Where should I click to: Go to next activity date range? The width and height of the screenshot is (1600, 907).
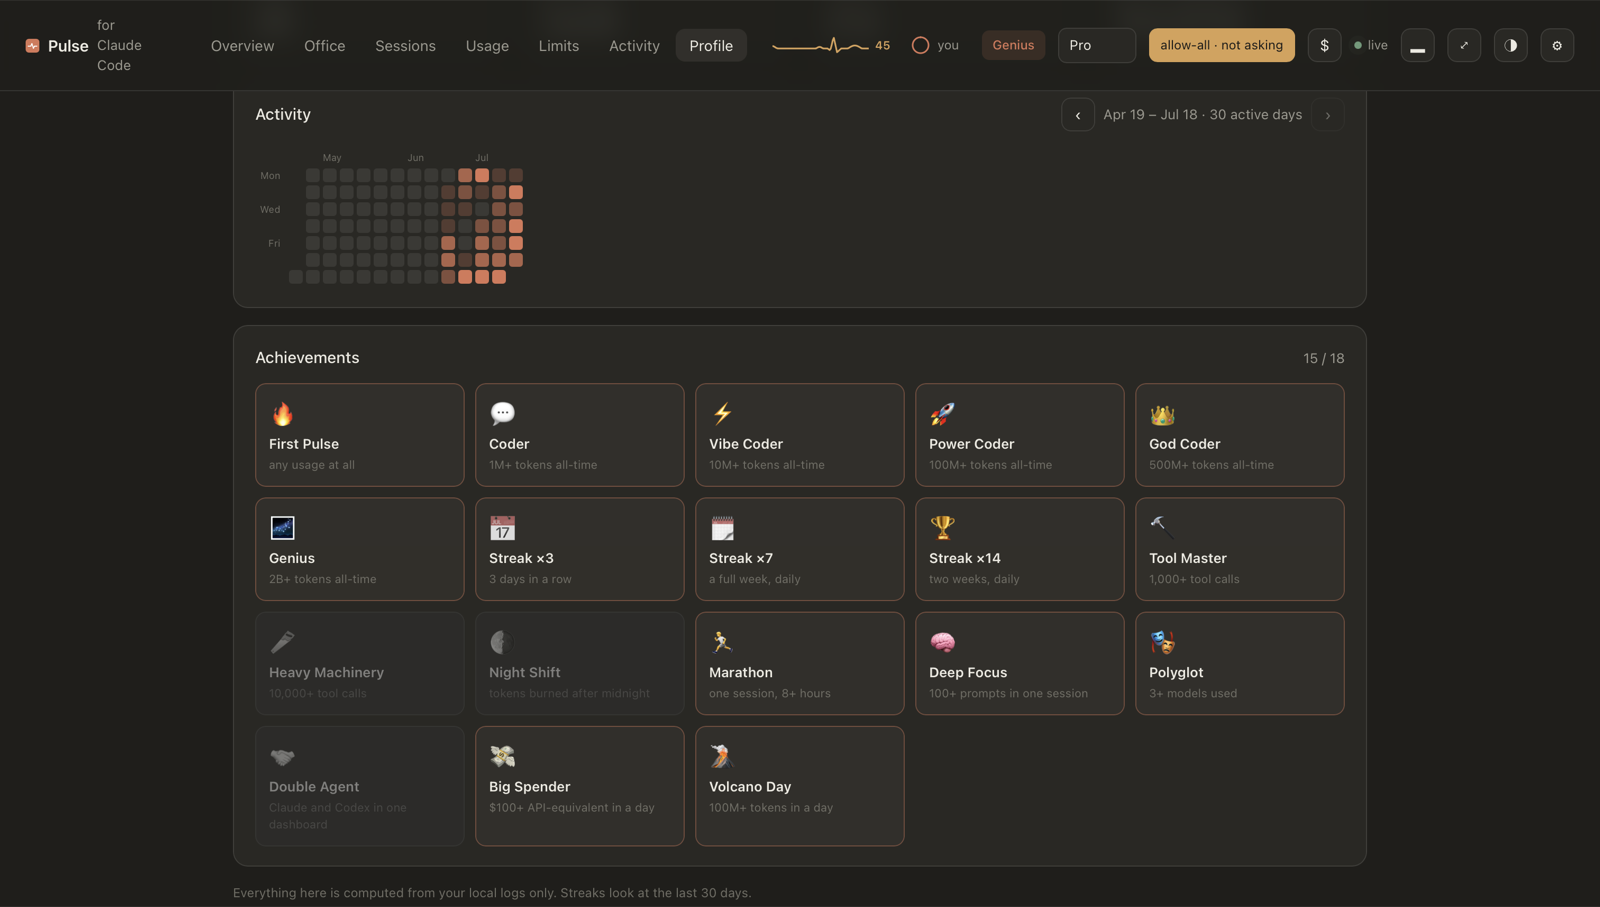pyautogui.click(x=1328, y=115)
